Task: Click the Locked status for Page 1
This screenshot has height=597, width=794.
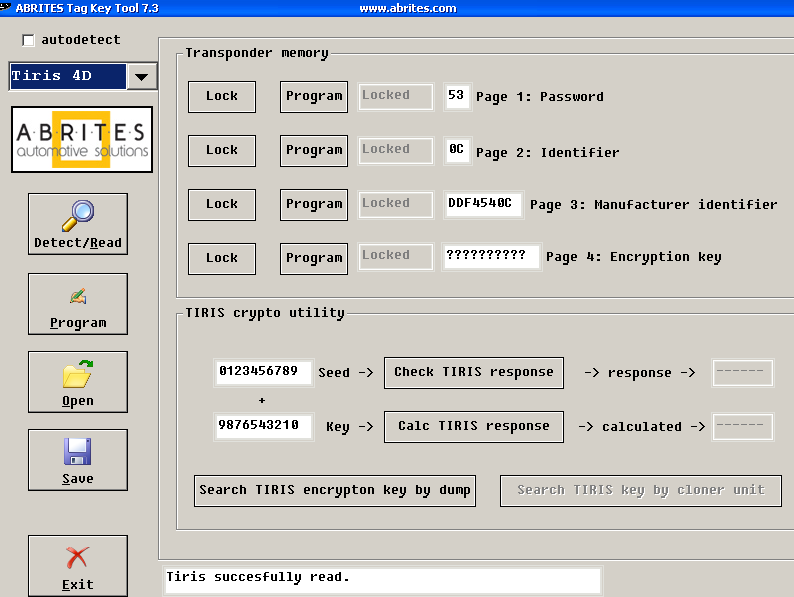Action: pos(395,96)
